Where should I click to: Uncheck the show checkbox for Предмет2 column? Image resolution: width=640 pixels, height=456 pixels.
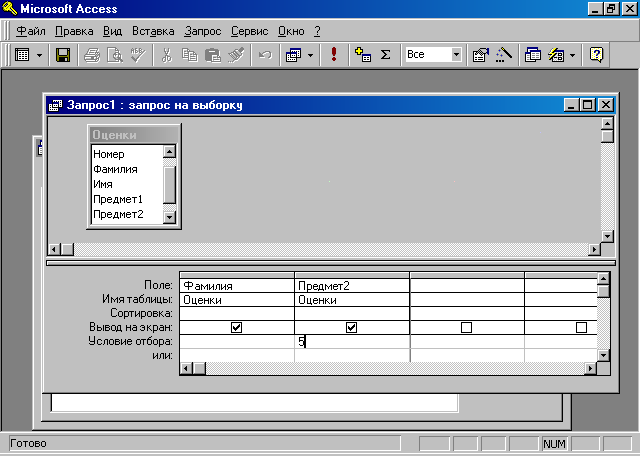click(x=352, y=327)
